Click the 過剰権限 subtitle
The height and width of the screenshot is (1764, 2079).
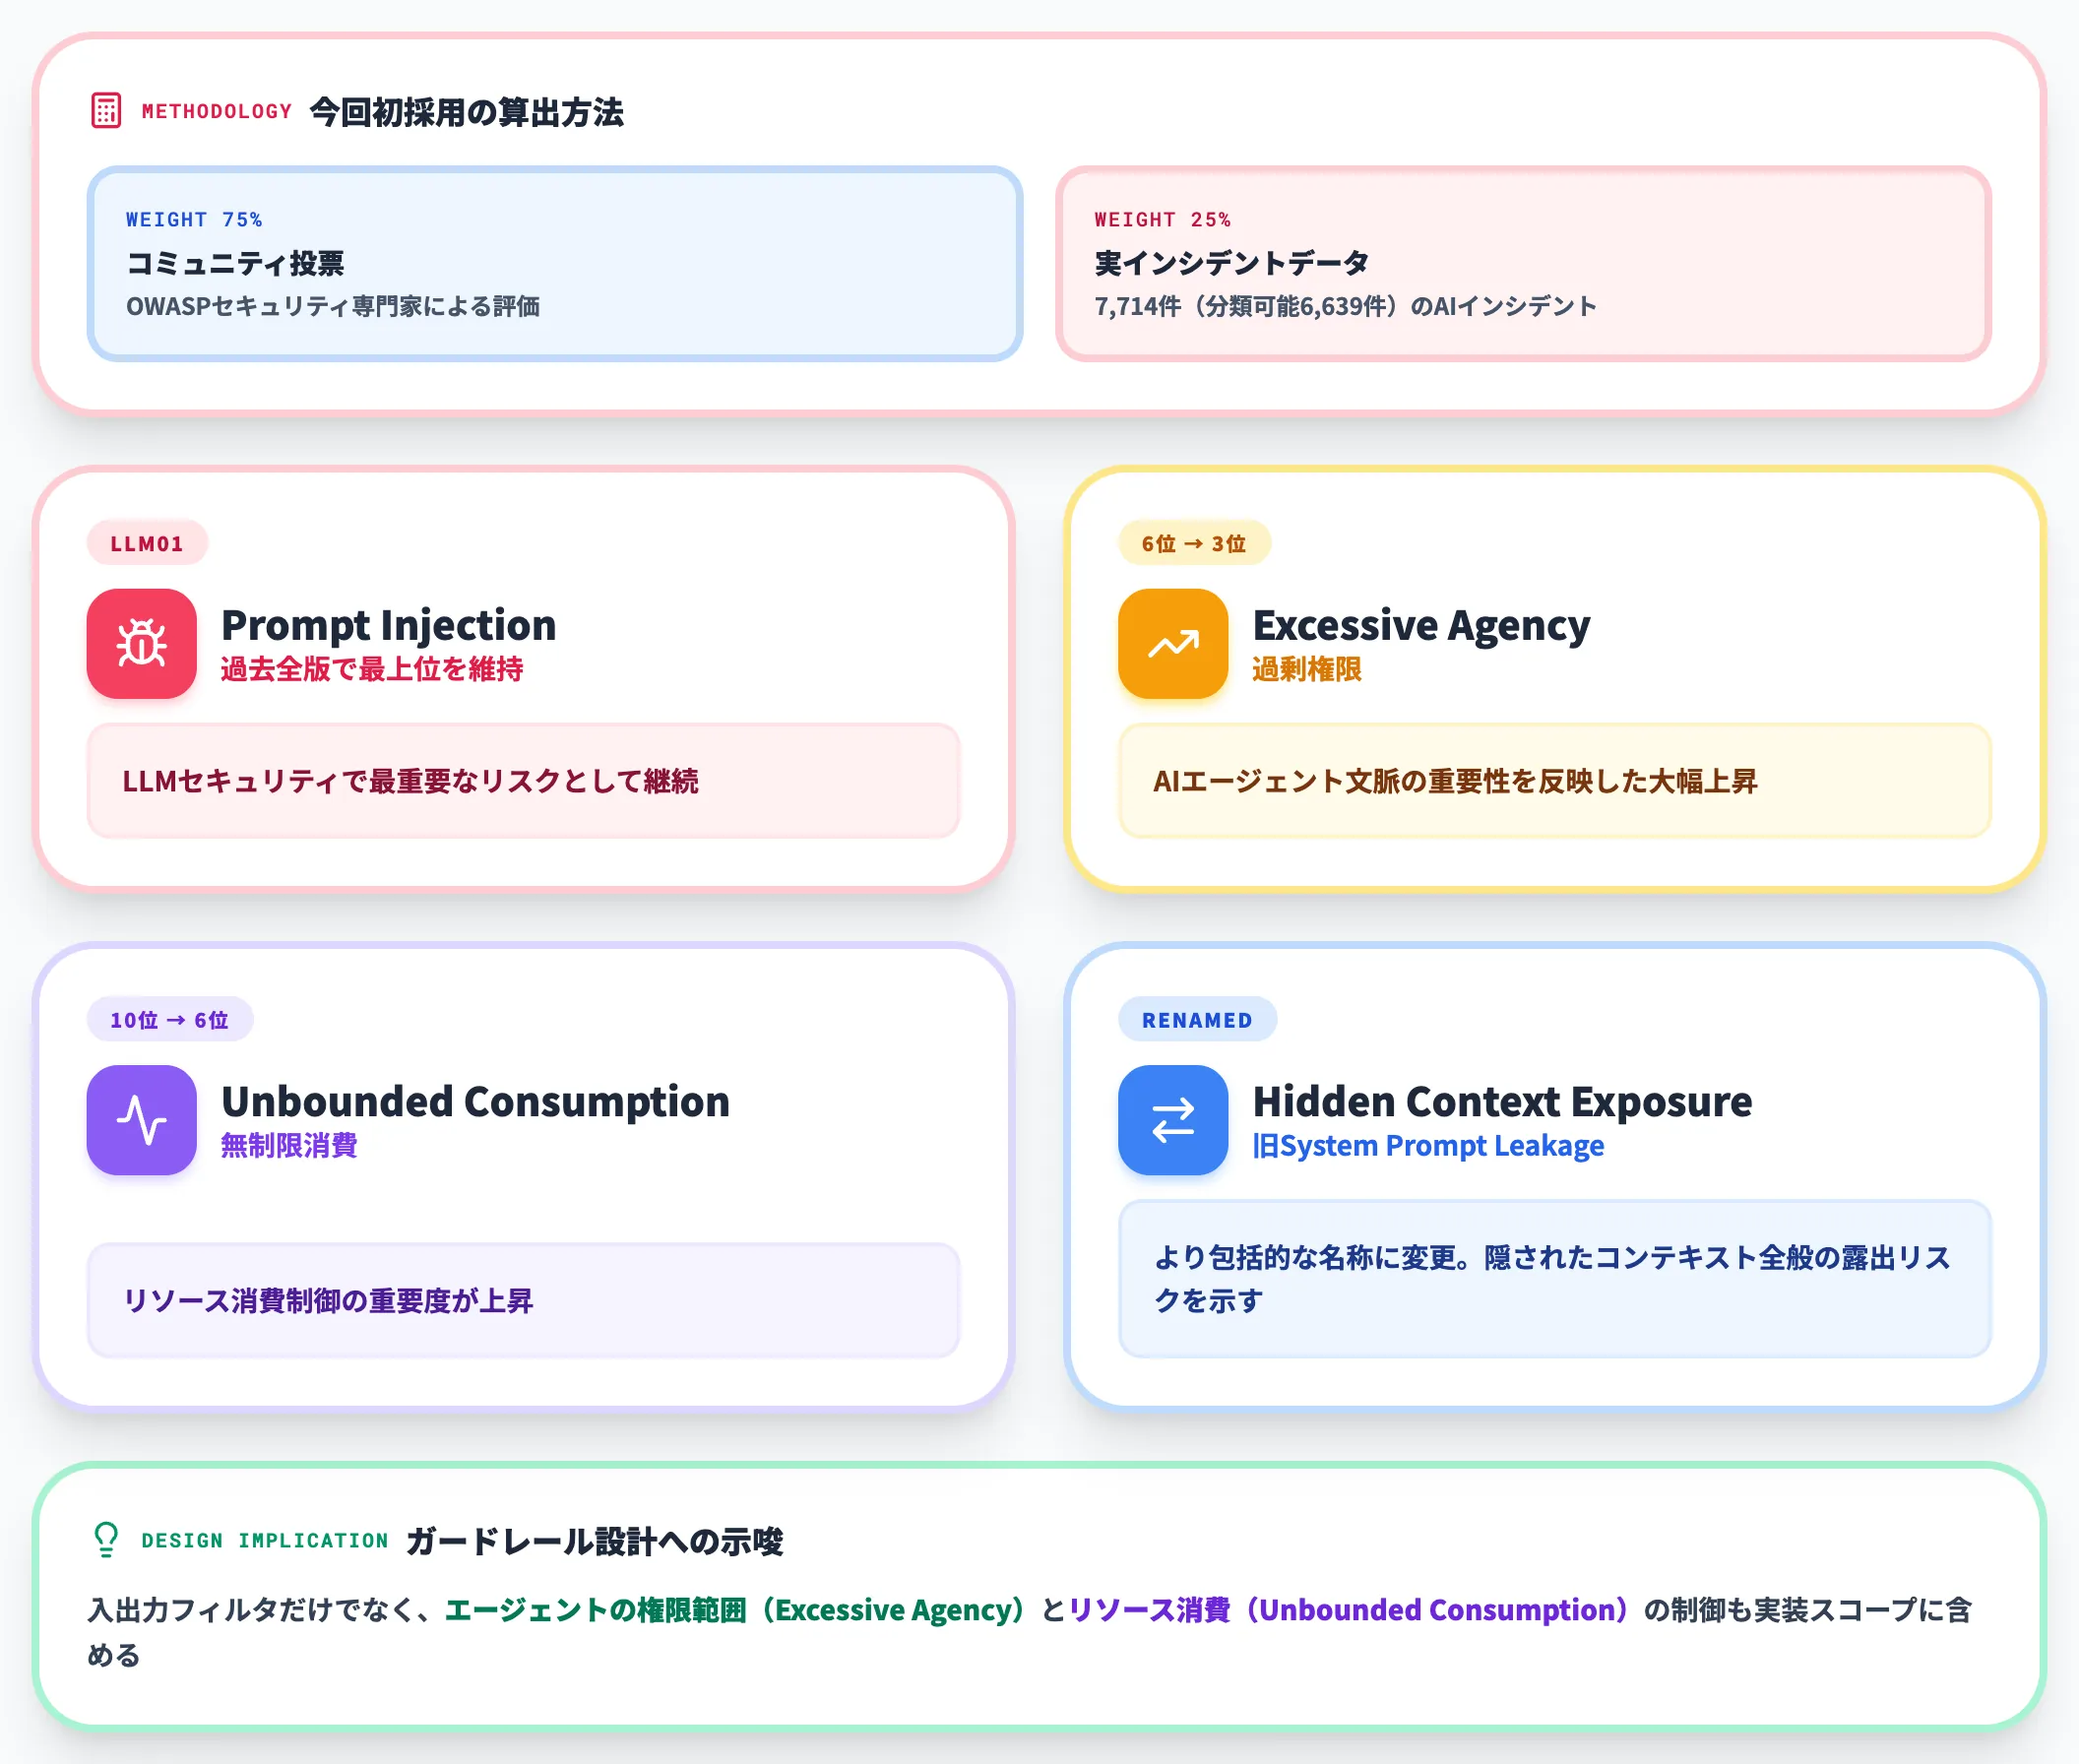1307,669
